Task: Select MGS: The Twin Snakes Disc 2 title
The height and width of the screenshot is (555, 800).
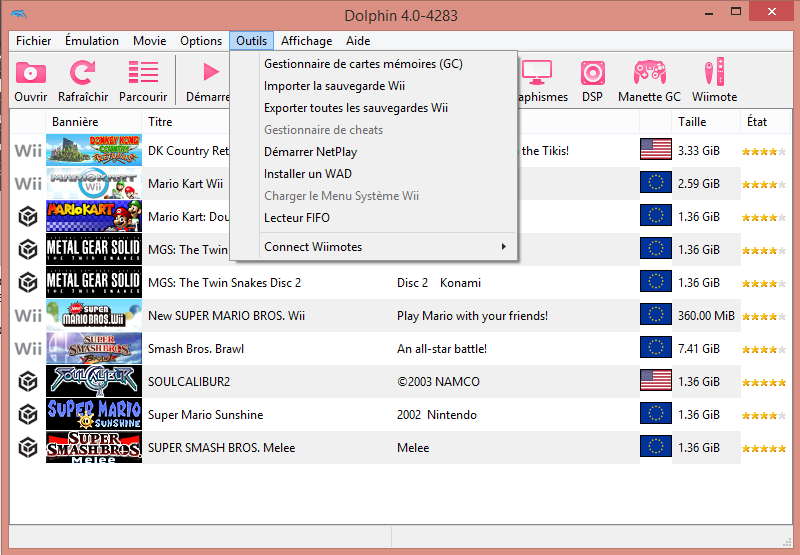Action: click(x=224, y=283)
